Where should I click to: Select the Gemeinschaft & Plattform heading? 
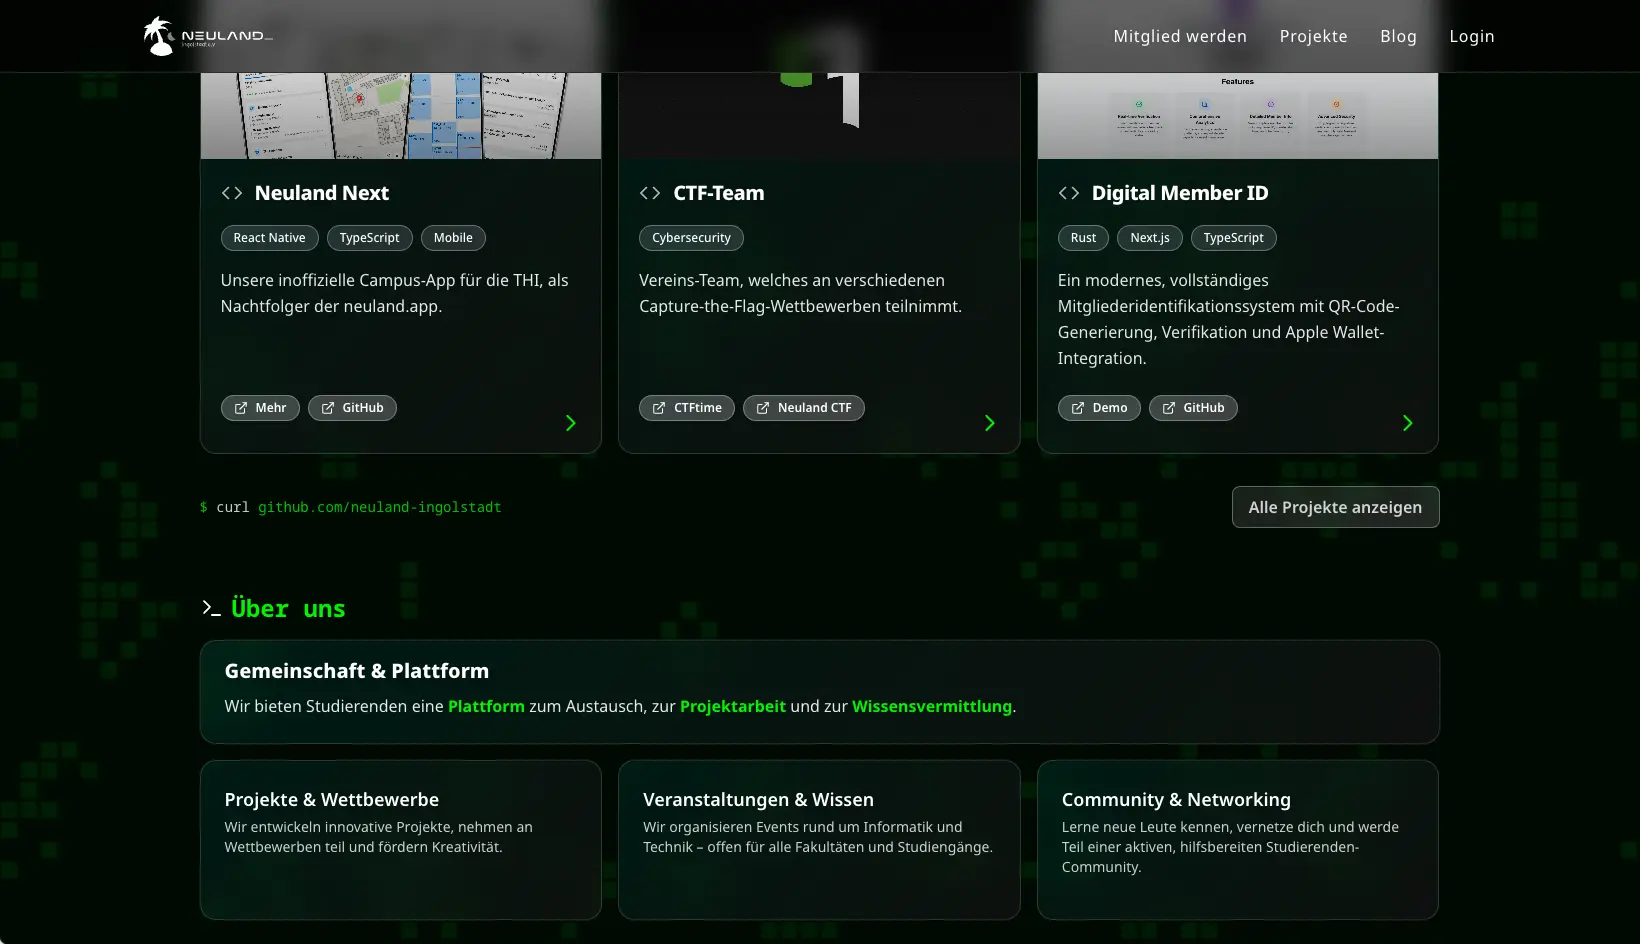(x=357, y=671)
